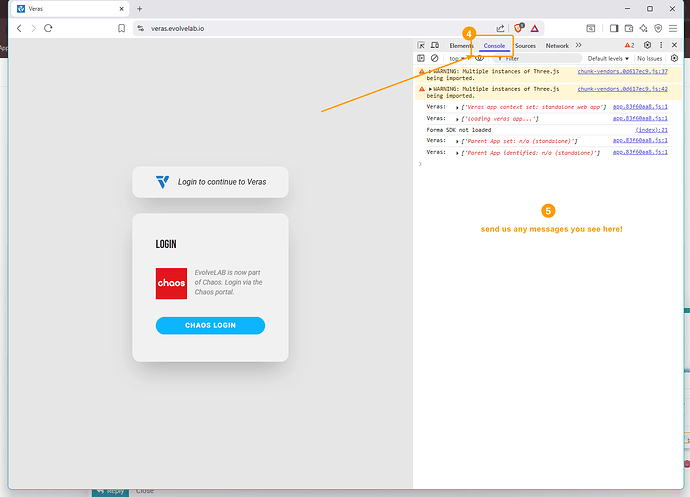The height and width of the screenshot is (497, 690).
Task: Toggle the device toolbar icon
Action: (x=435, y=45)
